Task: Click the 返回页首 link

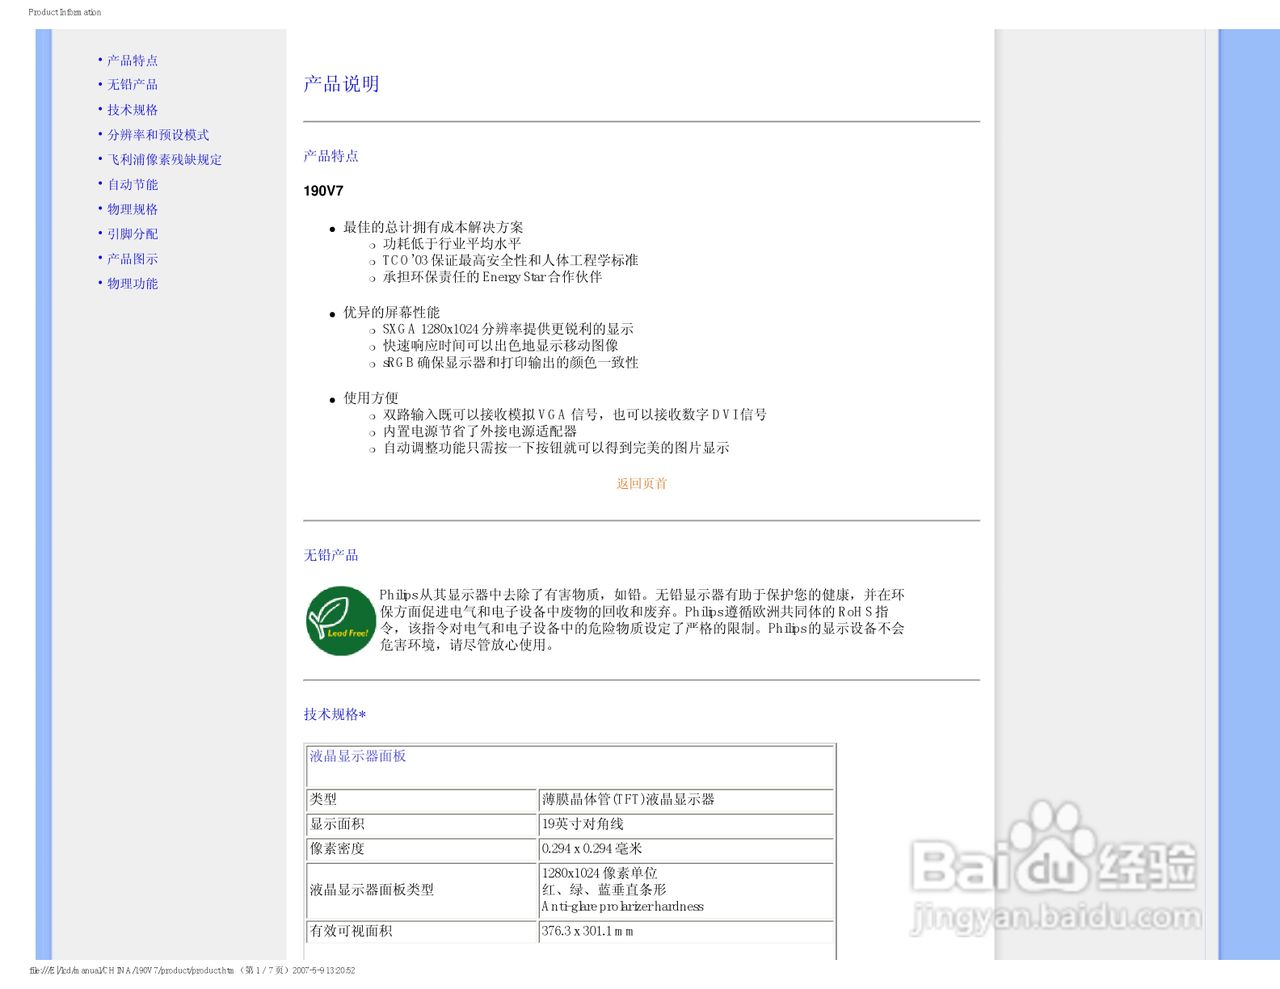Action: coord(641,484)
